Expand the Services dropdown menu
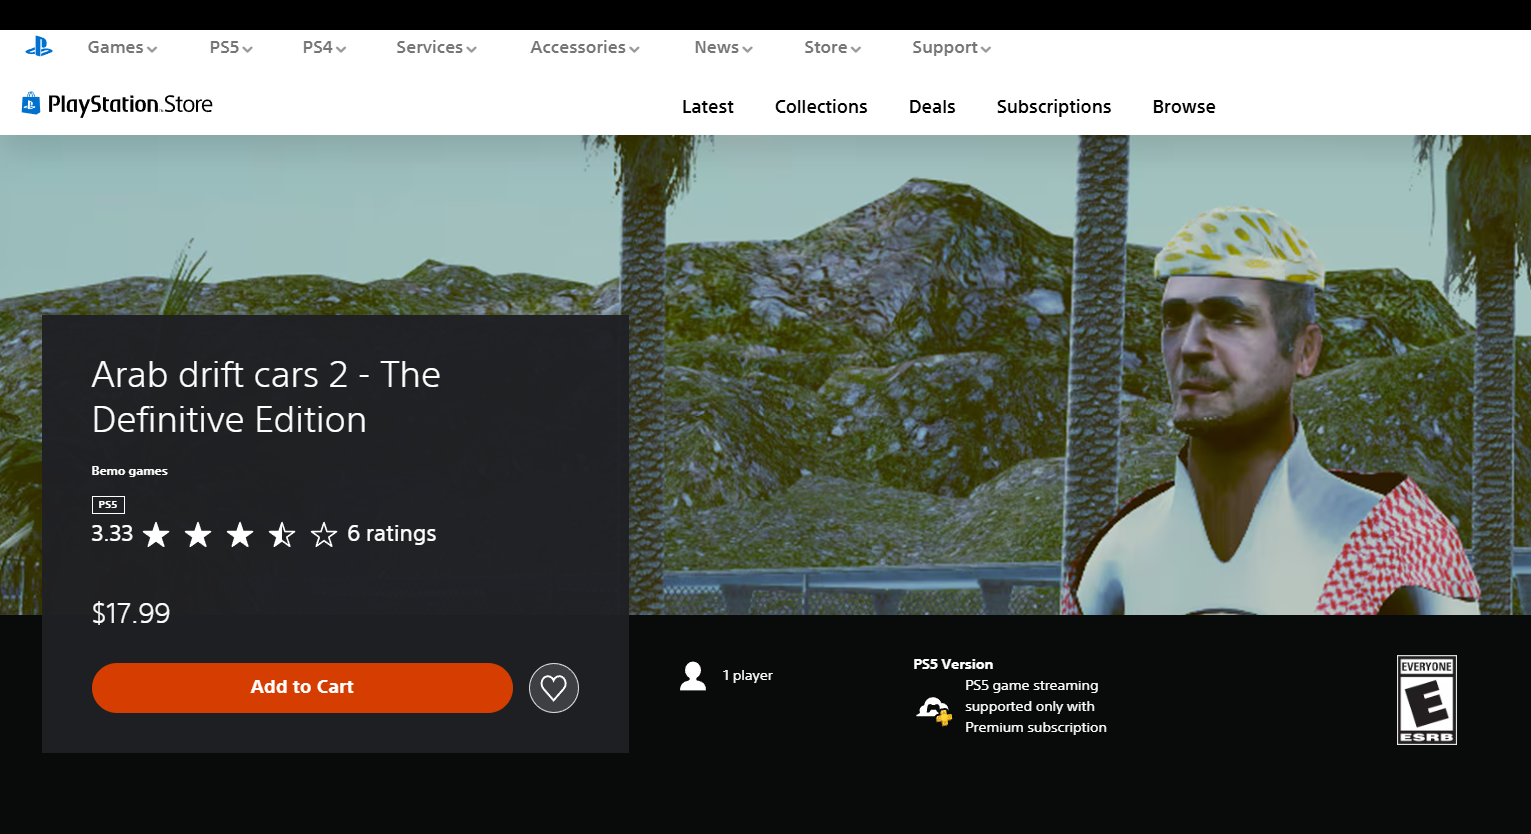Screen dimensions: 1531x834 point(436,47)
